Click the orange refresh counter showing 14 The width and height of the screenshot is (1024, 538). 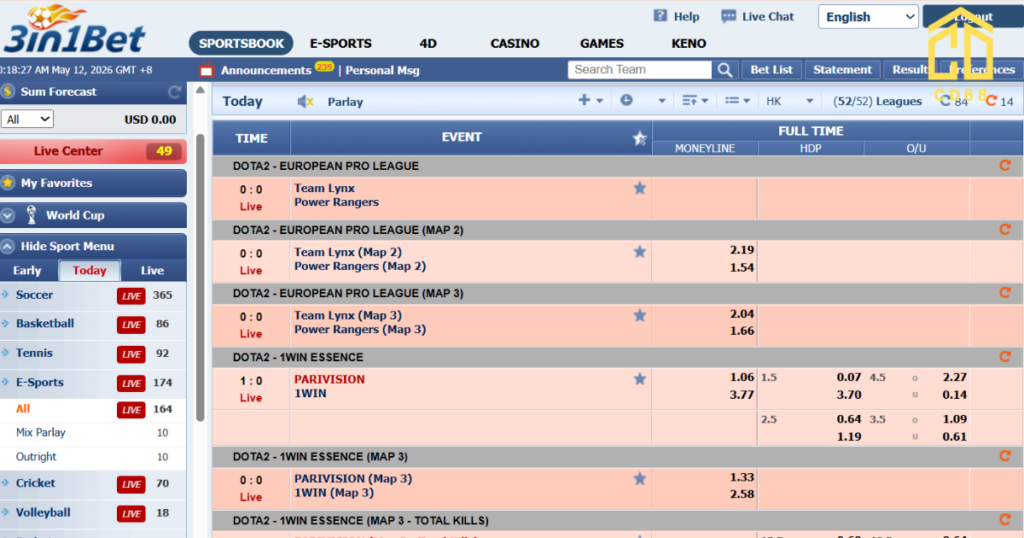pyautogui.click(x=999, y=101)
